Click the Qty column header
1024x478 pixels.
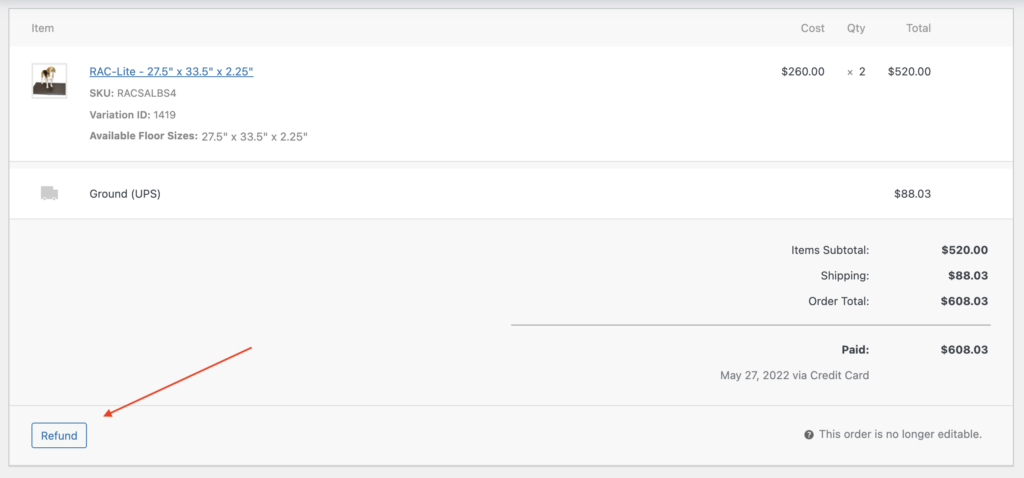pos(856,28)
